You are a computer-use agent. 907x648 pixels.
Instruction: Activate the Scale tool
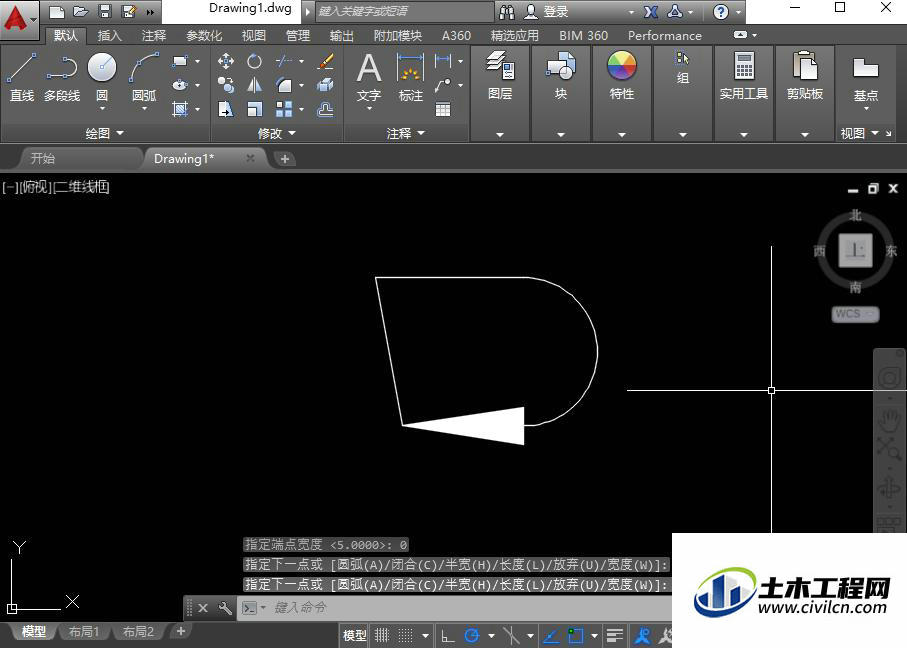(x=255, y=109)
